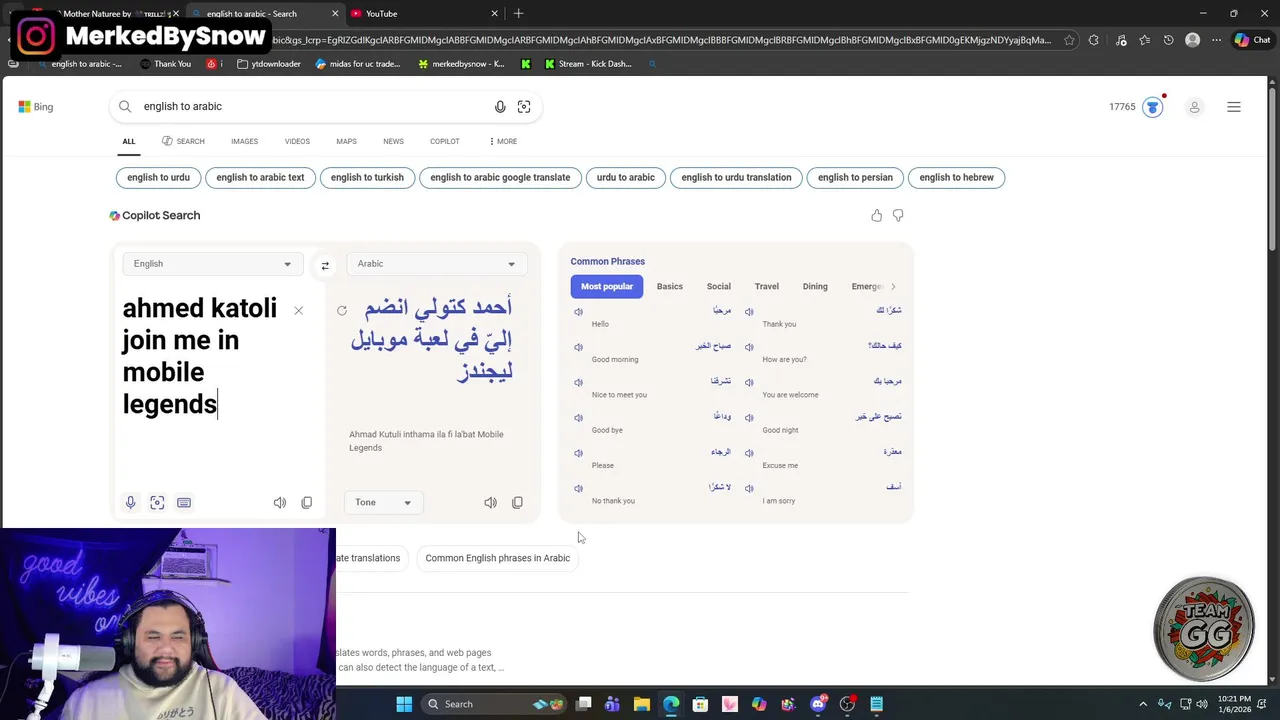Click english to urdu suggestion chip
Screen dimensions: 1280x720
pos(158,177)
